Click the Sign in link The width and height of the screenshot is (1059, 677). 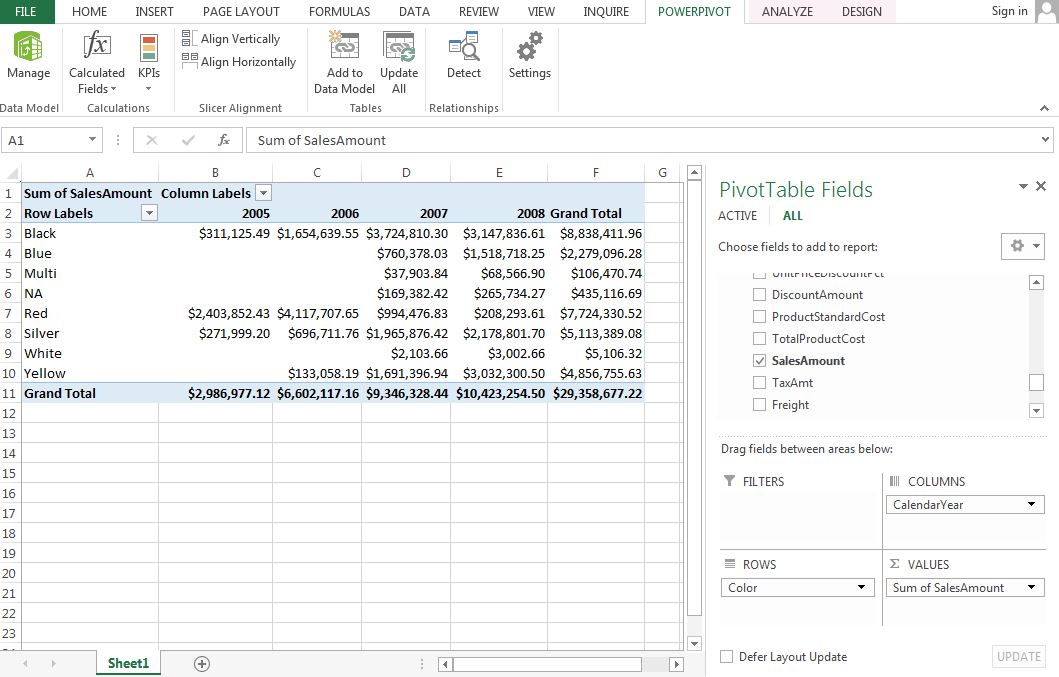[1009, 11]
